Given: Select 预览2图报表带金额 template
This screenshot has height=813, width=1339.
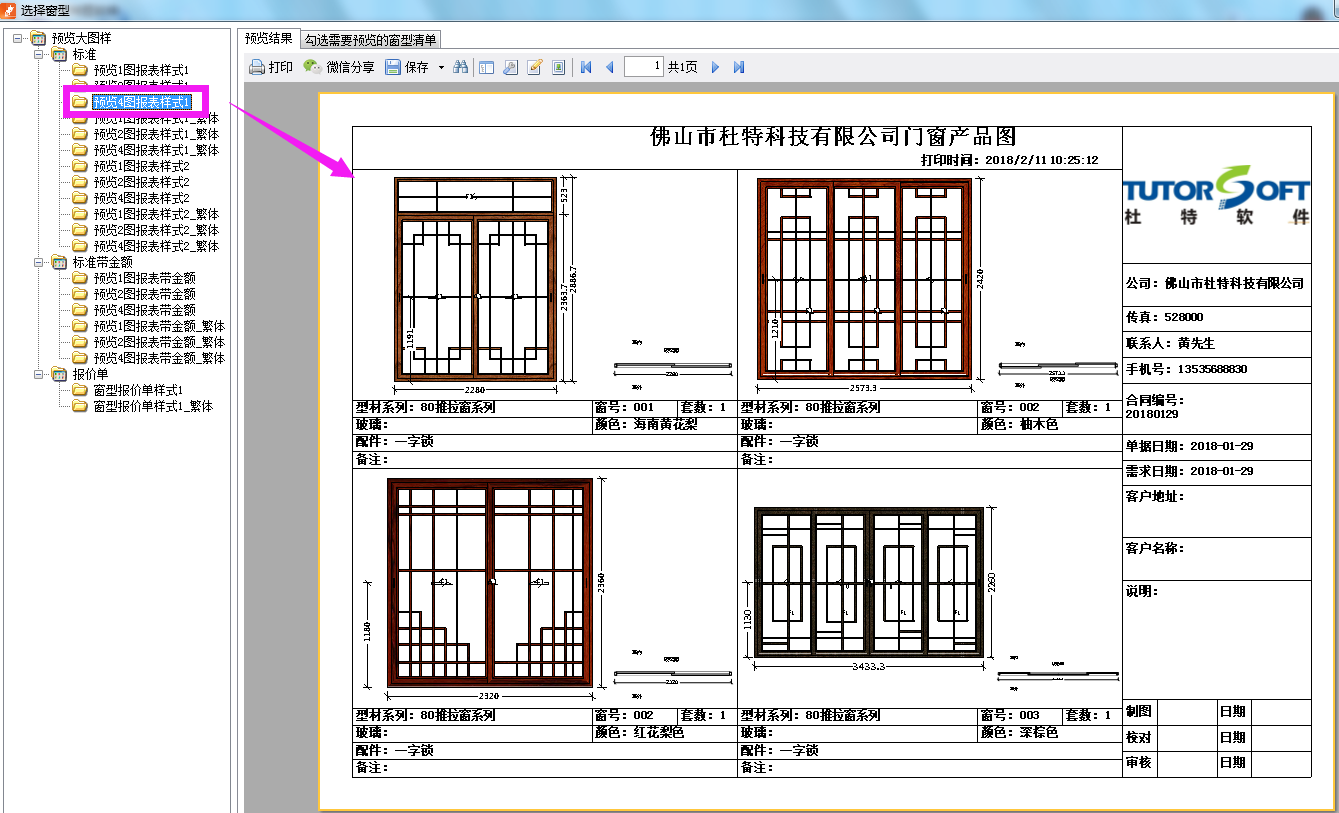Looking at the screenshot, I should 144,294.
